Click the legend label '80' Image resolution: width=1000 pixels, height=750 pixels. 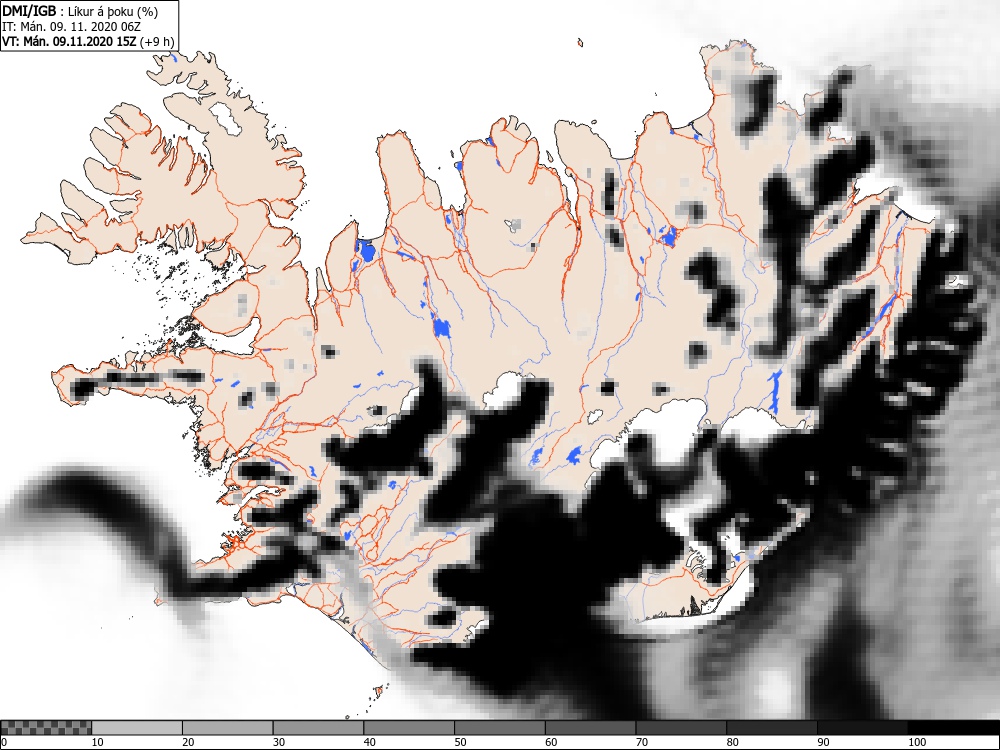point(732,742)
